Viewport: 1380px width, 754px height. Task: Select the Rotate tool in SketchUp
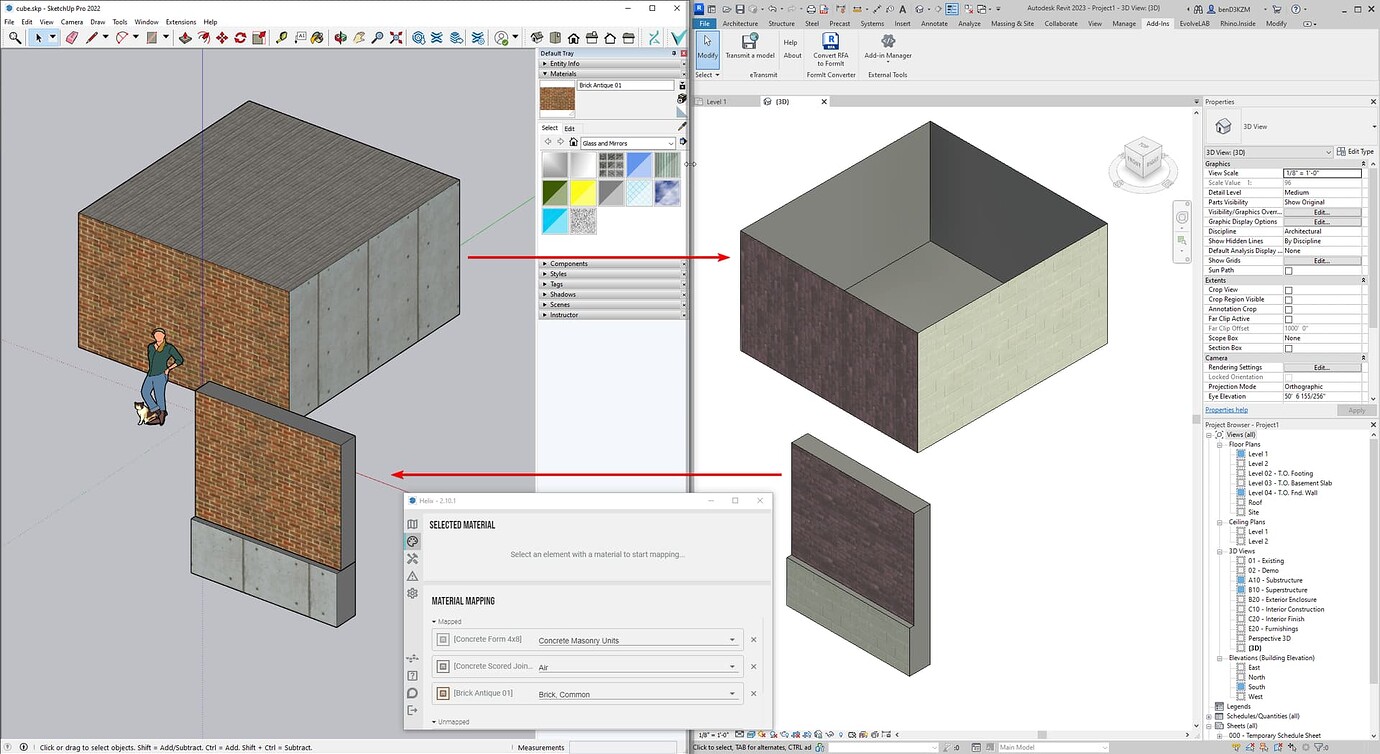[x=240, y=38]
